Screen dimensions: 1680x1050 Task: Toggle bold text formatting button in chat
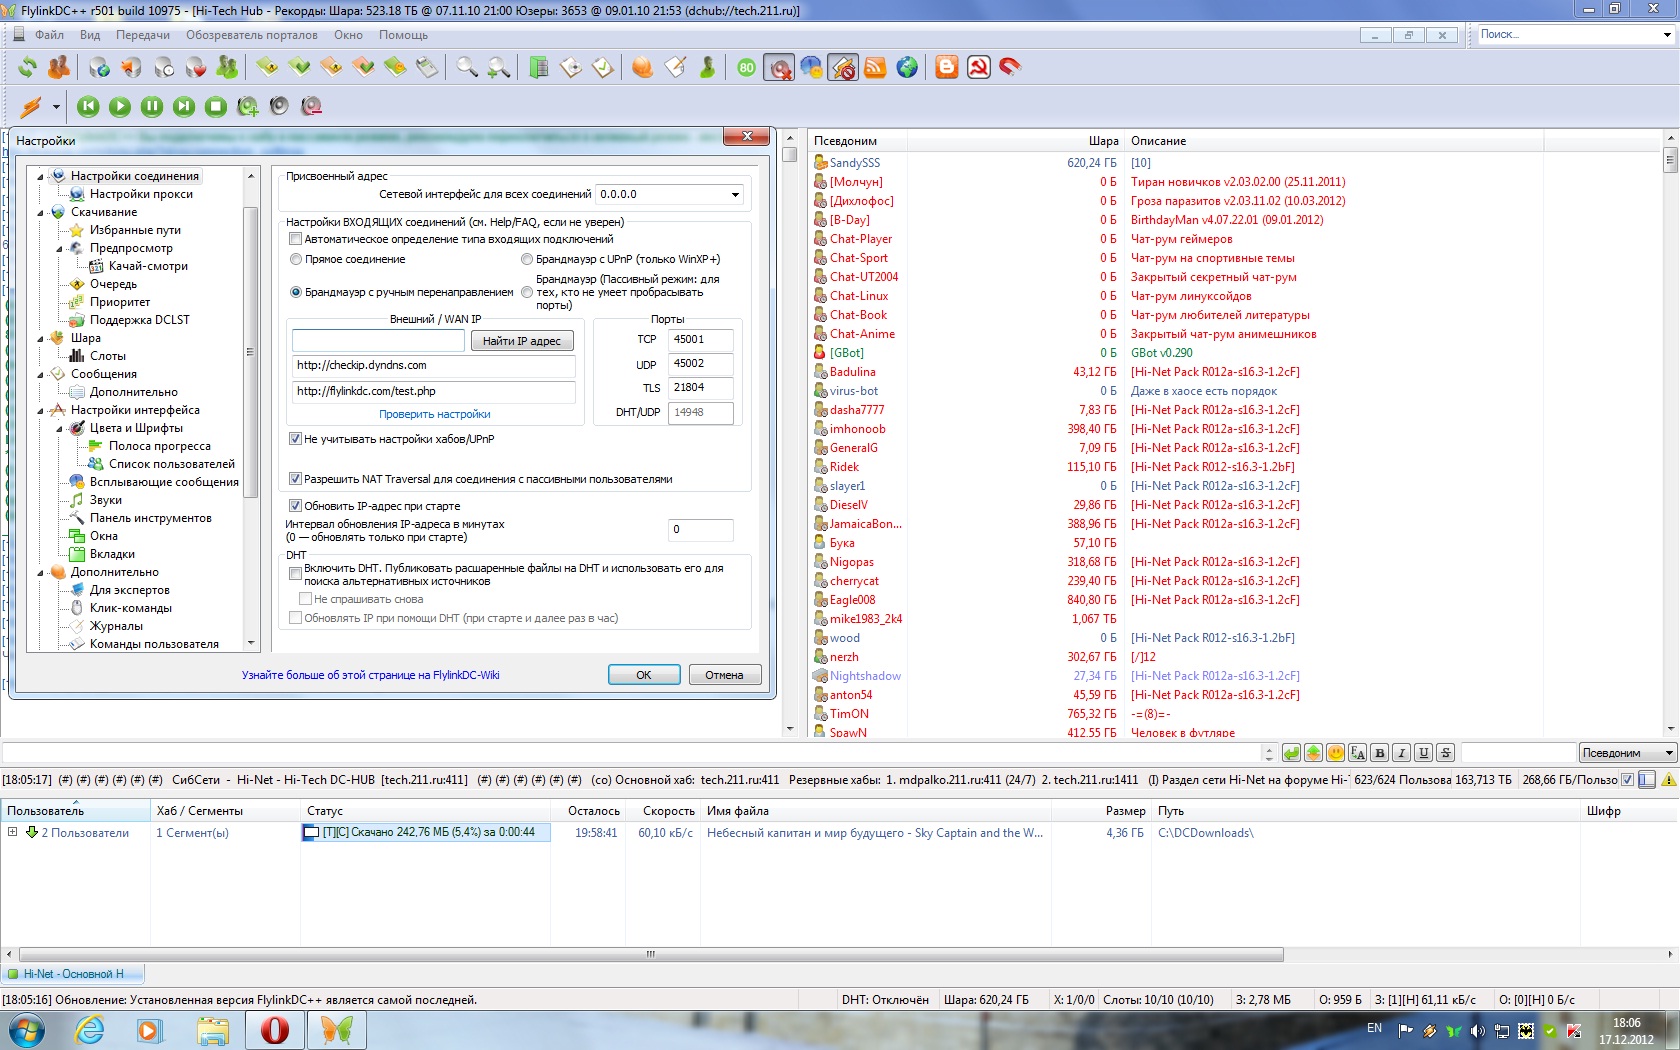pyautogui.click(x=1379, y=753)
